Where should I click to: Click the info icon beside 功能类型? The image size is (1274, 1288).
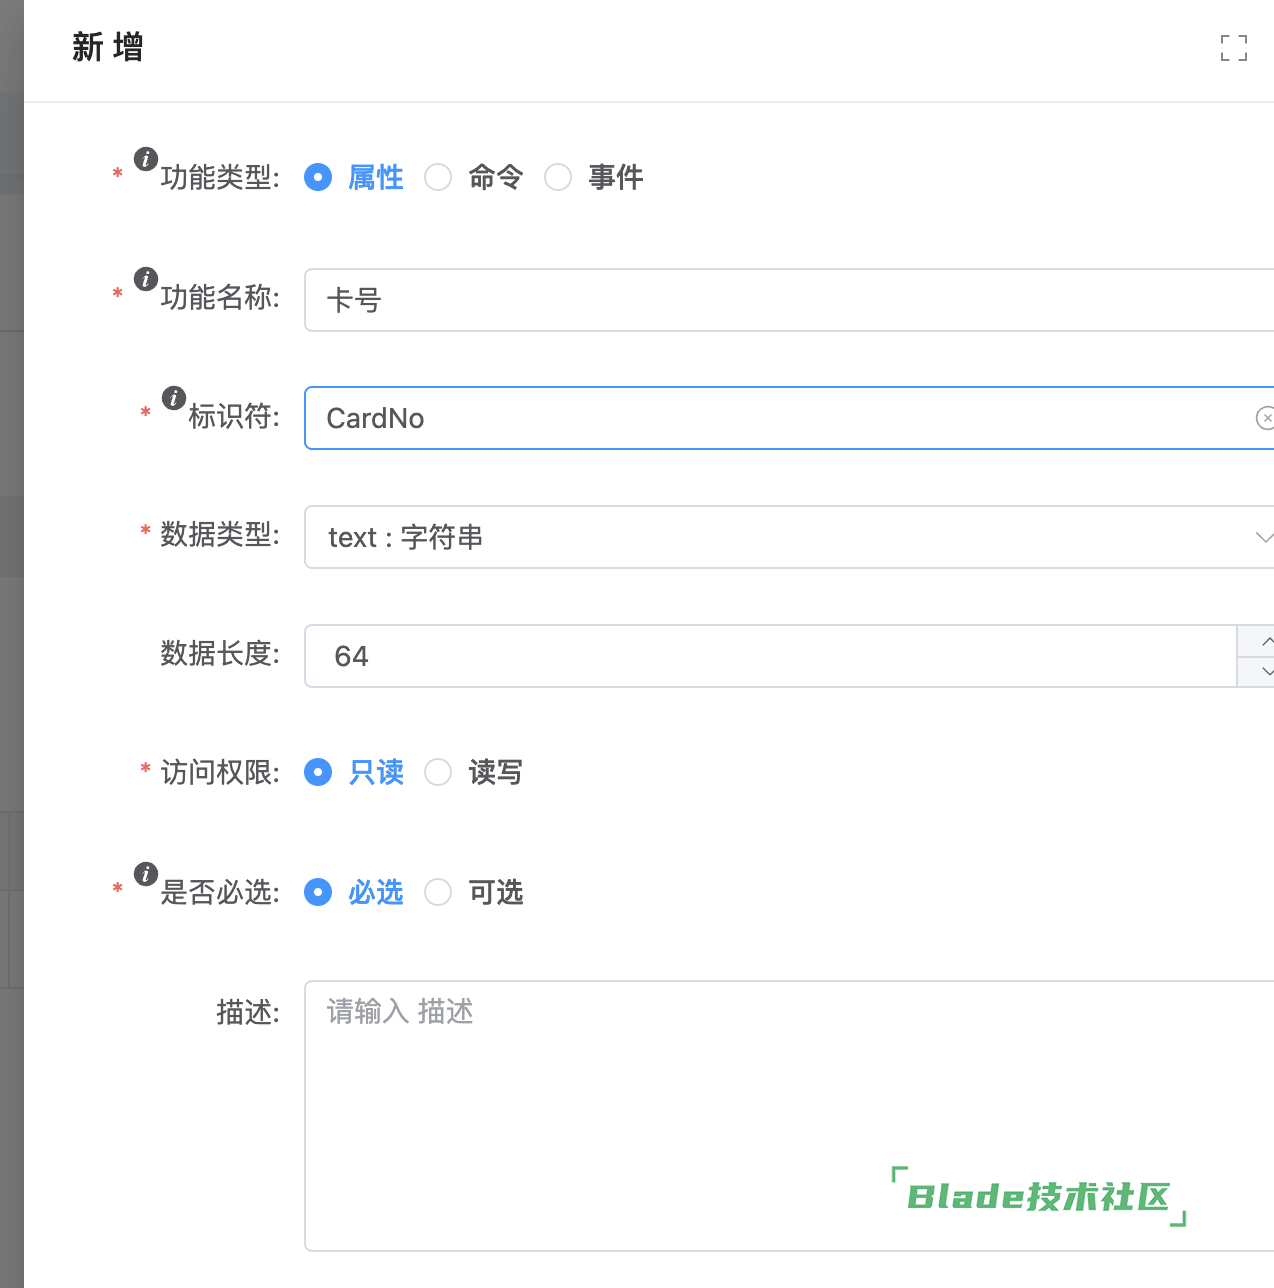pos(145,158)
